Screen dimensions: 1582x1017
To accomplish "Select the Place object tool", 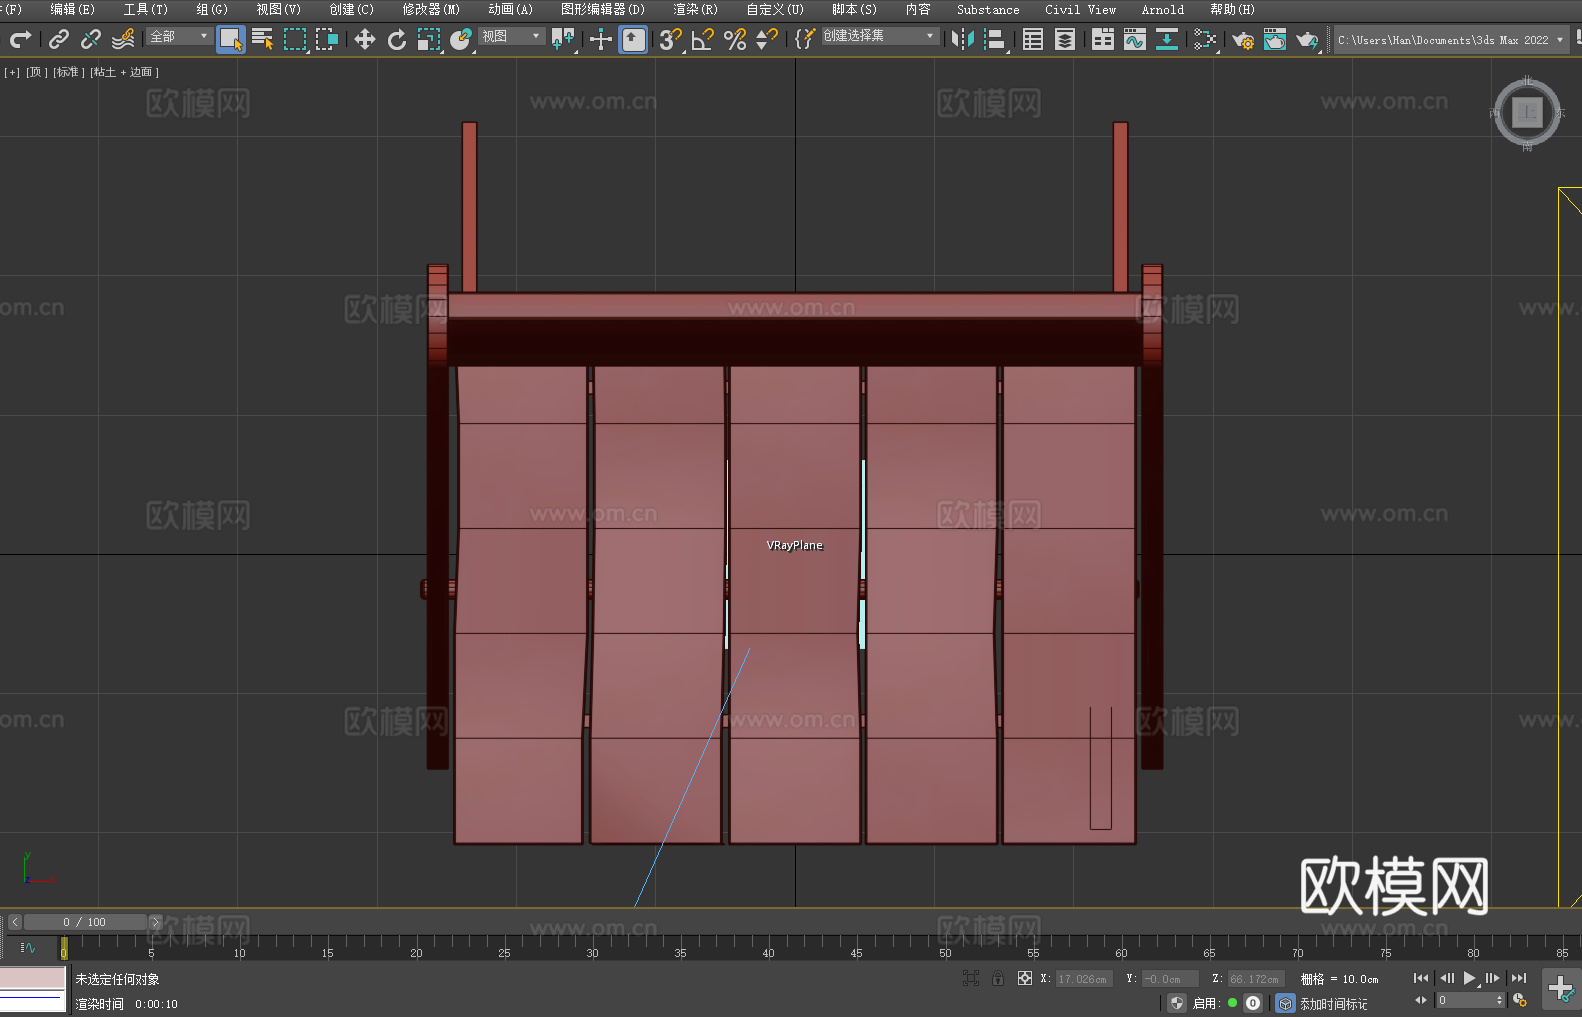I will click(461, 39).
